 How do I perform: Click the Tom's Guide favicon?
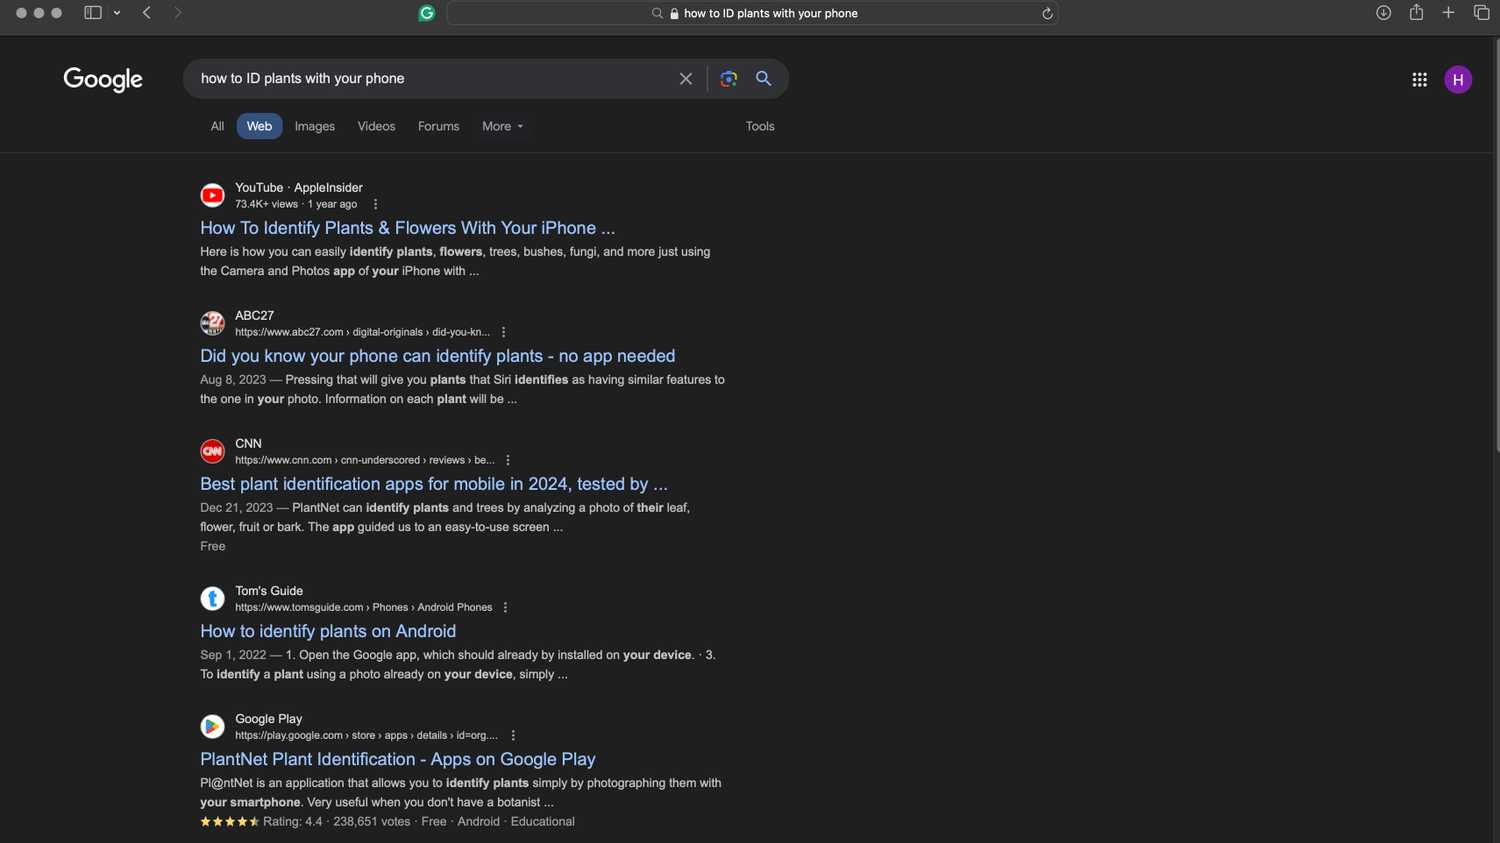tap(212, 598)
